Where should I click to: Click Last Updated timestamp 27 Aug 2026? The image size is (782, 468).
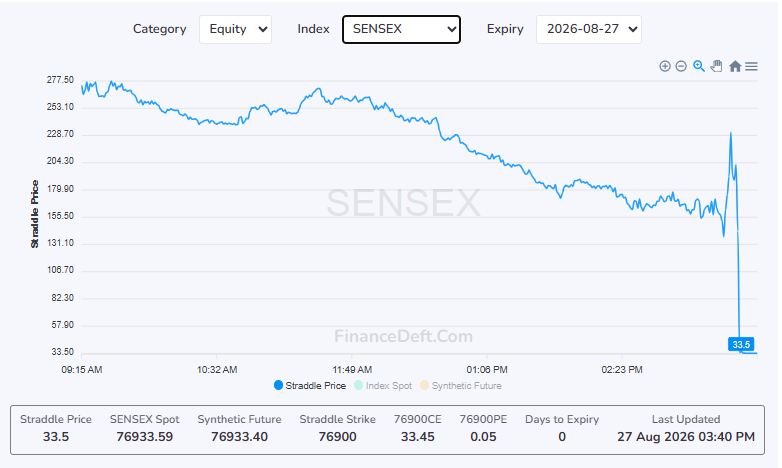tap(686, 437)
